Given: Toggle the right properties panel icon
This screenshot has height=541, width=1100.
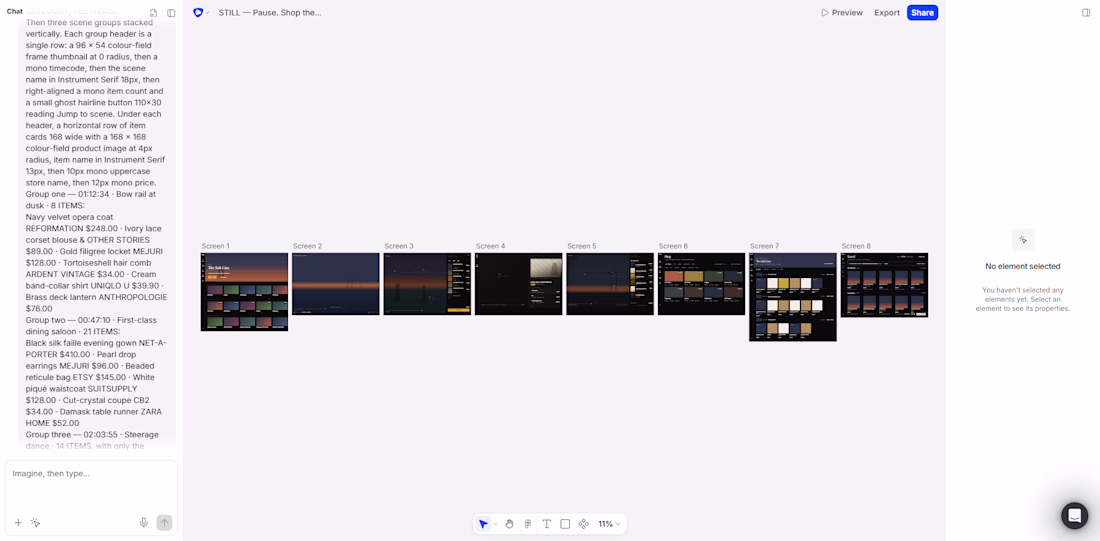Looking at the screenshot, I should 1087,13.
